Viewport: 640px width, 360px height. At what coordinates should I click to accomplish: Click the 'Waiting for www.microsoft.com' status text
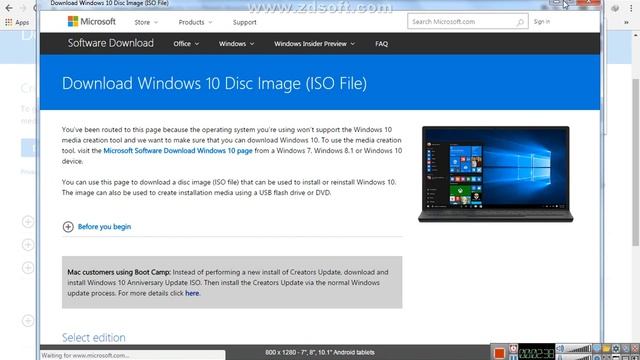point(85,356)
